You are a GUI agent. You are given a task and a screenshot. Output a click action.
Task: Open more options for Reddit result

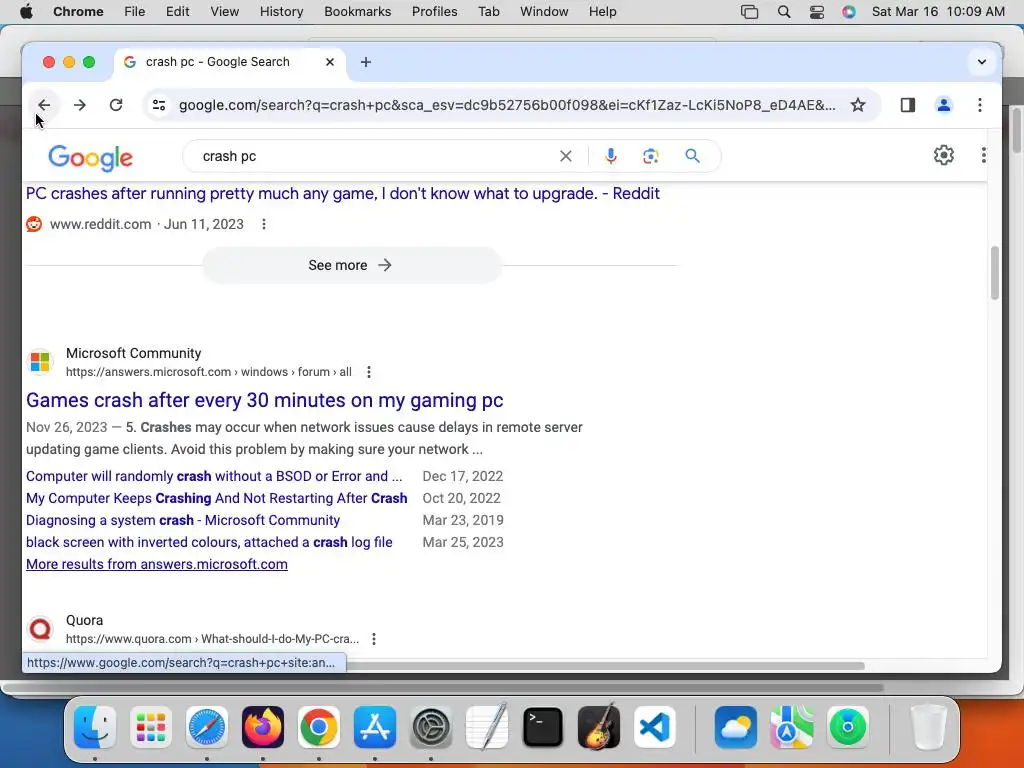(264, 224)
